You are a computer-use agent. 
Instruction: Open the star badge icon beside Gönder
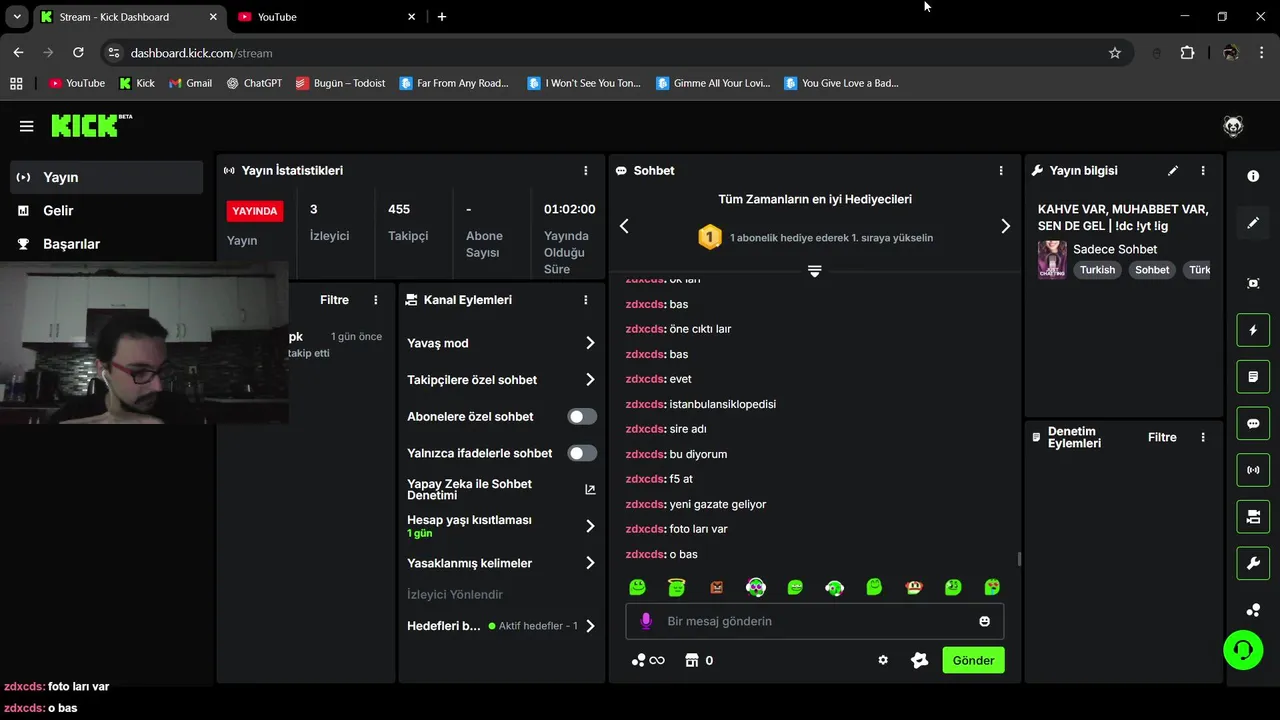[919, 660]
